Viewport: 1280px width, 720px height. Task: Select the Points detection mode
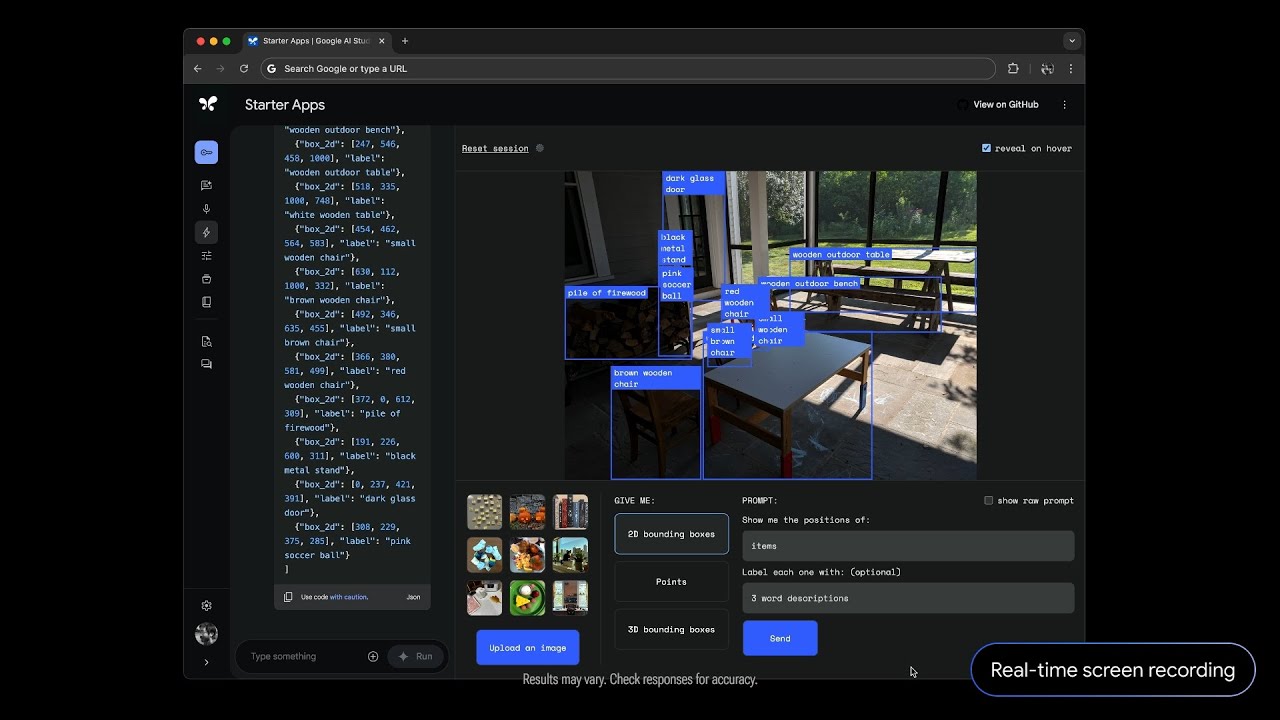tap(671, 581)
